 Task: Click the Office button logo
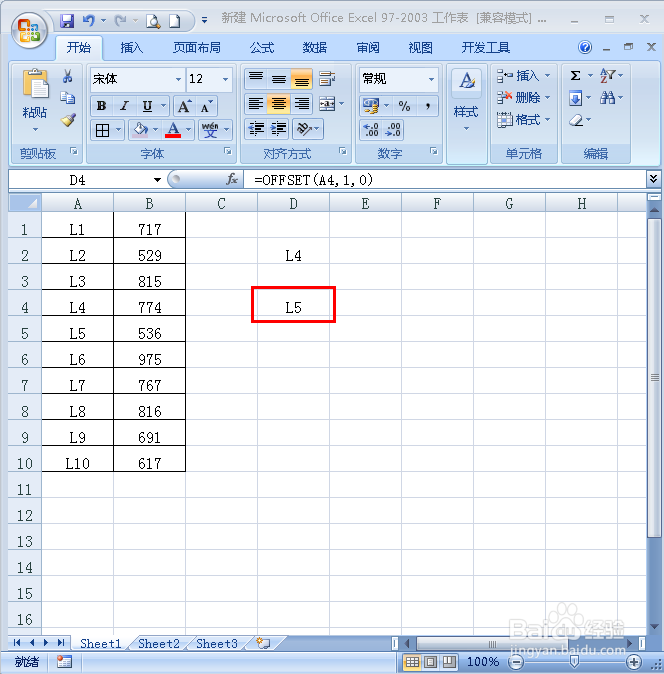[29, 30]
